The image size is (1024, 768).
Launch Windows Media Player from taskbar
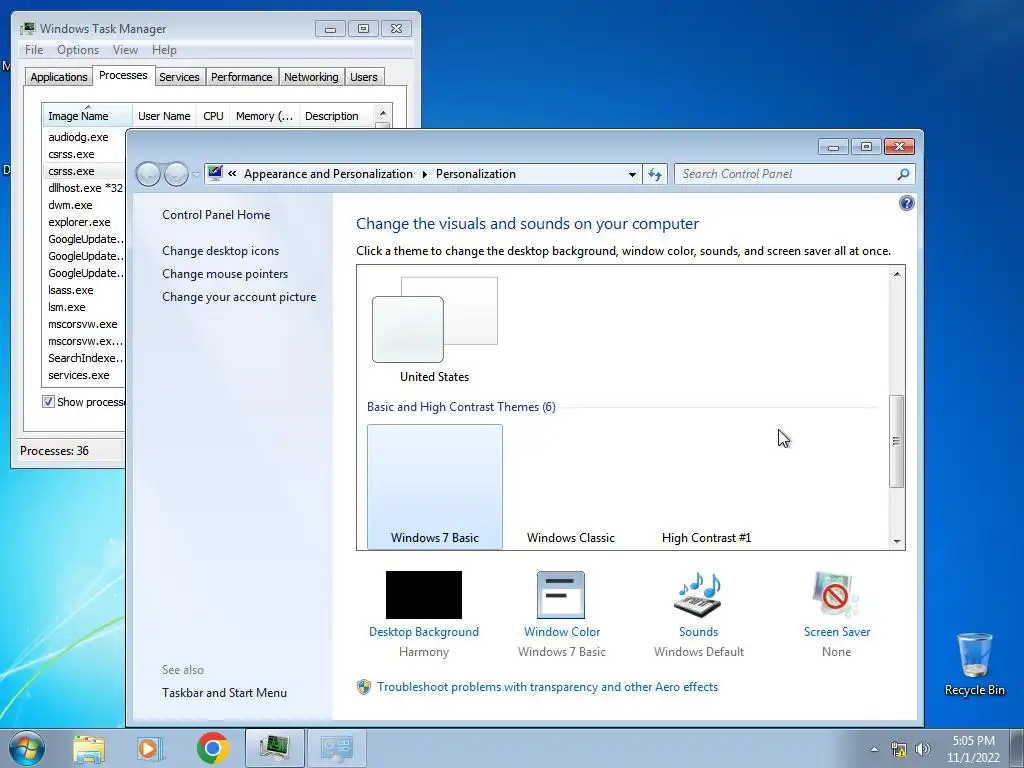click(x=149, y=748)
